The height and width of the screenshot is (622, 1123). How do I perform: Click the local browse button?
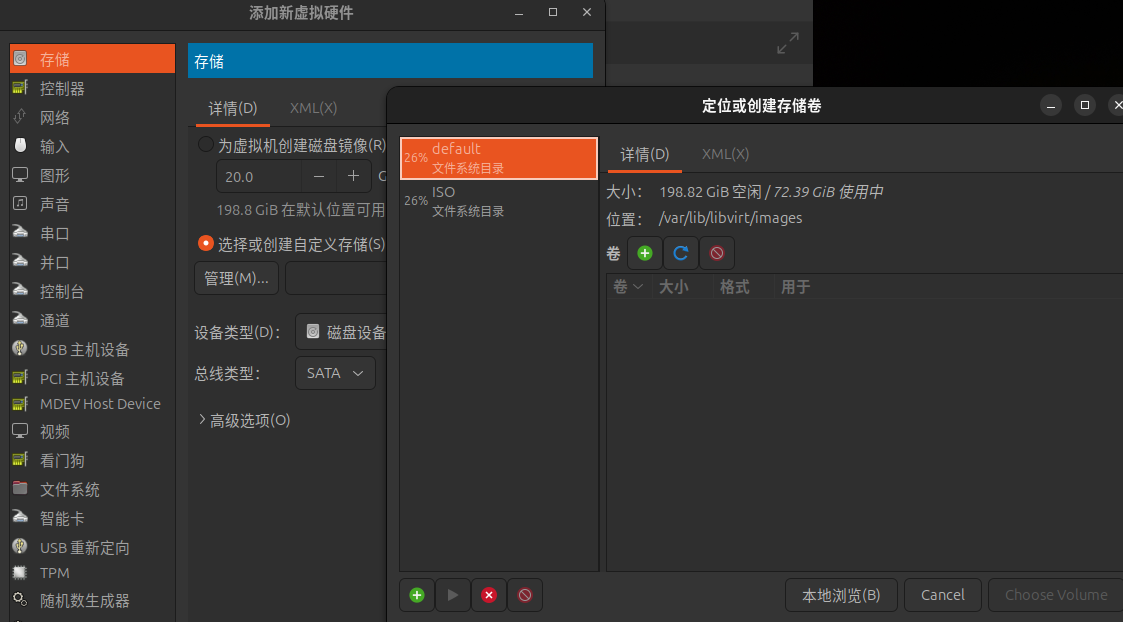click(840, 595)
